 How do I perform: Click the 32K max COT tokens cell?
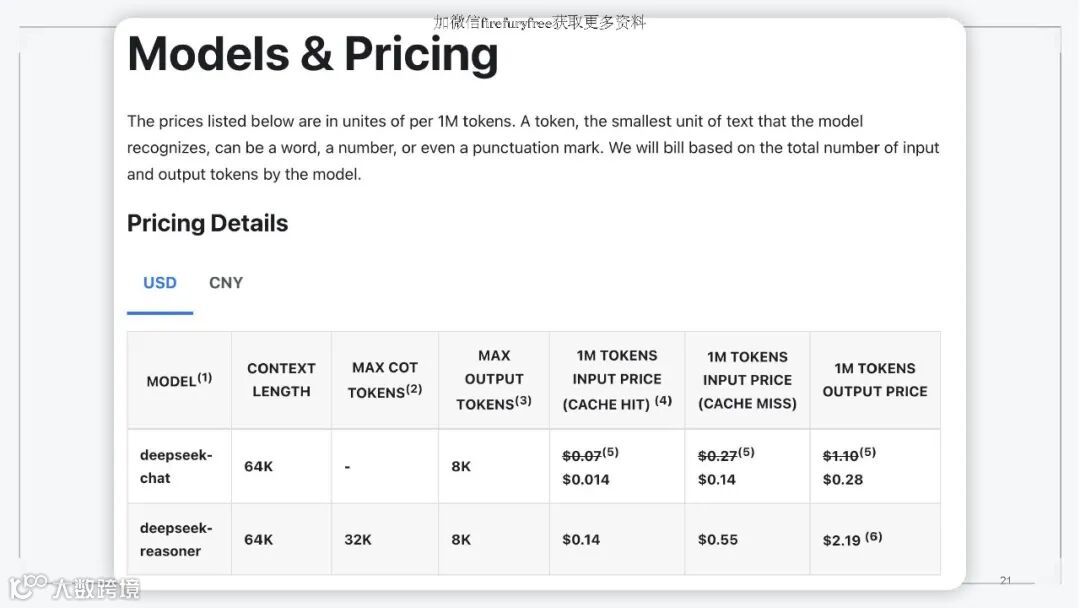click(x=358, y=540)
